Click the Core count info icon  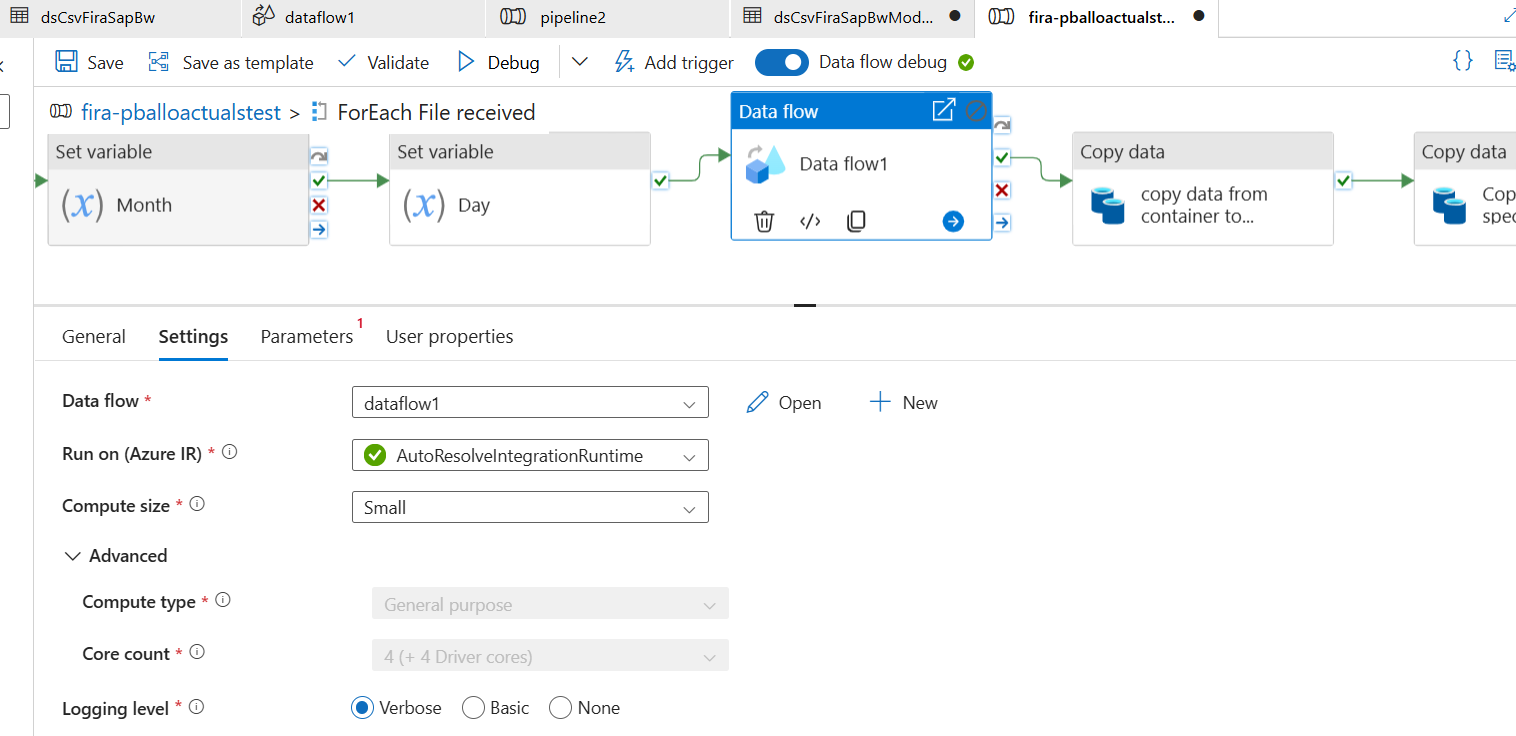(x=197, y=652)
